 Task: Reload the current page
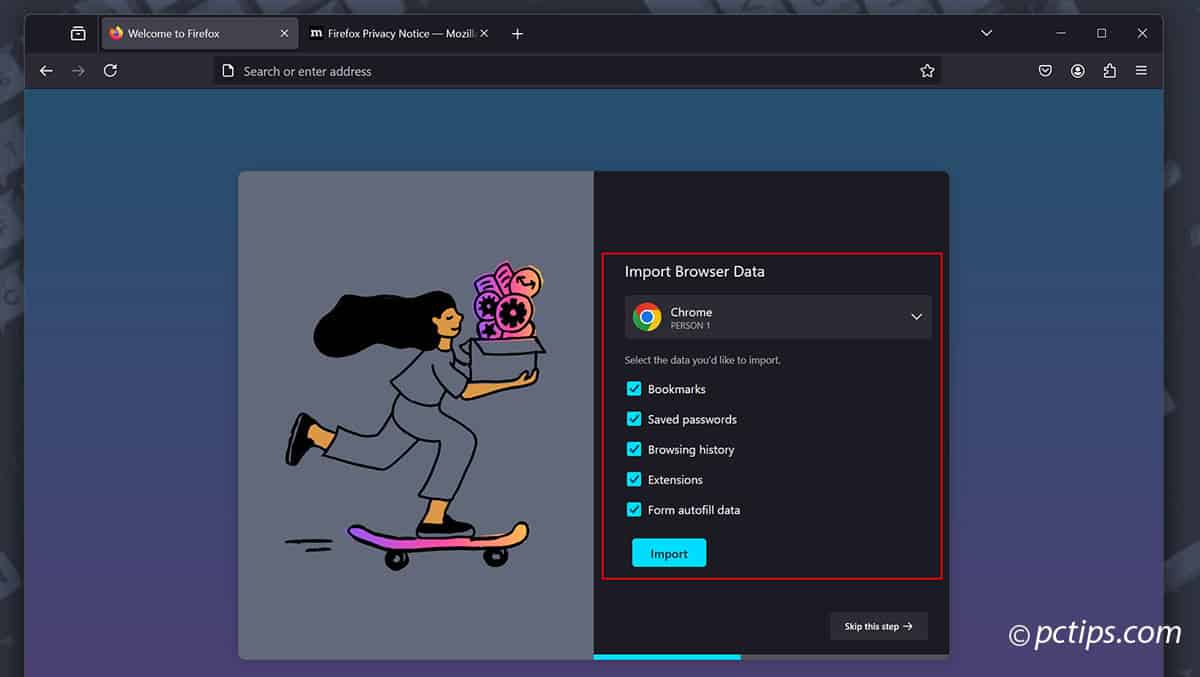[110, 71]
